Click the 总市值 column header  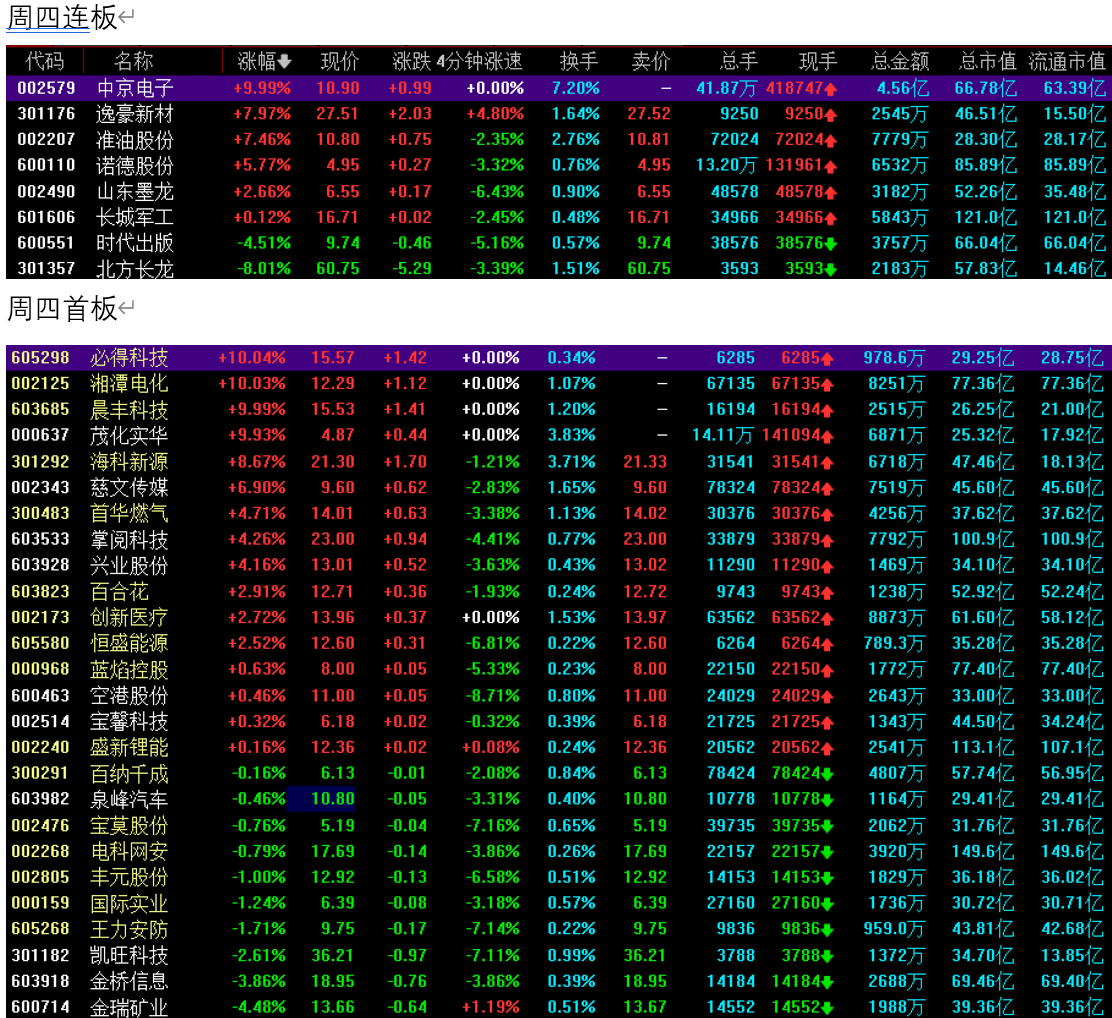(987, 62)
